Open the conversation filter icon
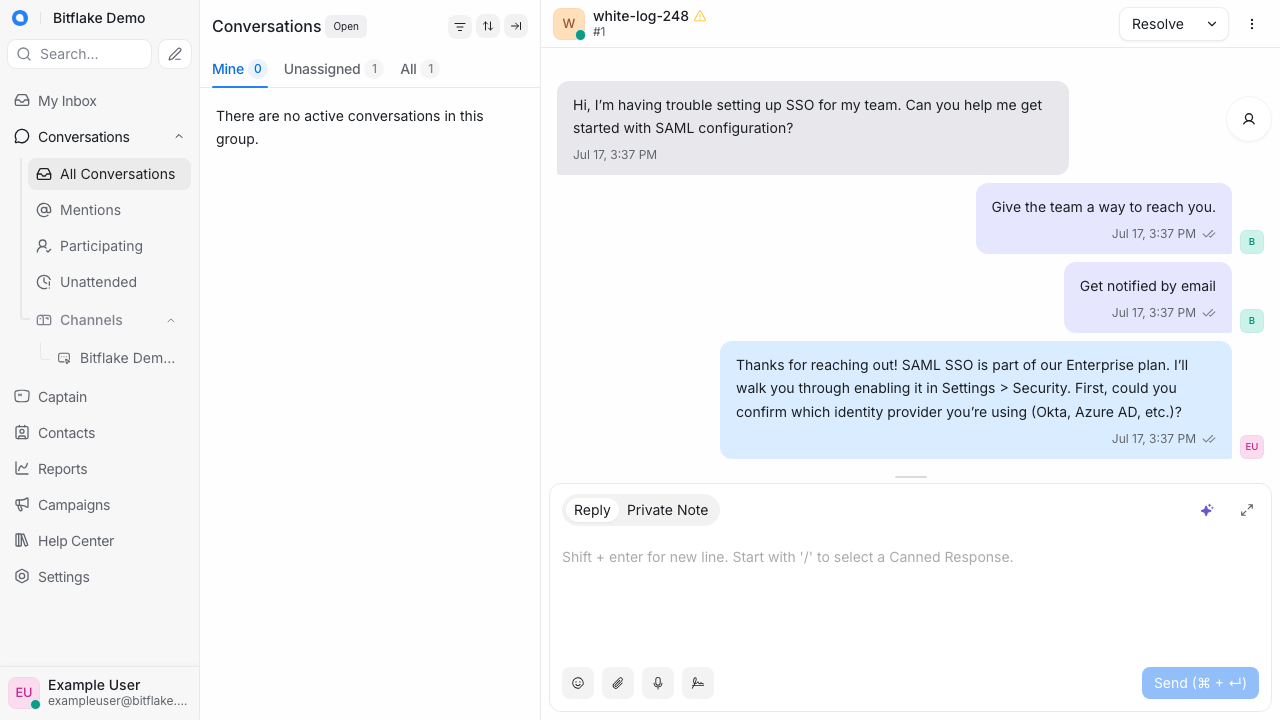Viewport: 1280px width, 720px height. 460,27
